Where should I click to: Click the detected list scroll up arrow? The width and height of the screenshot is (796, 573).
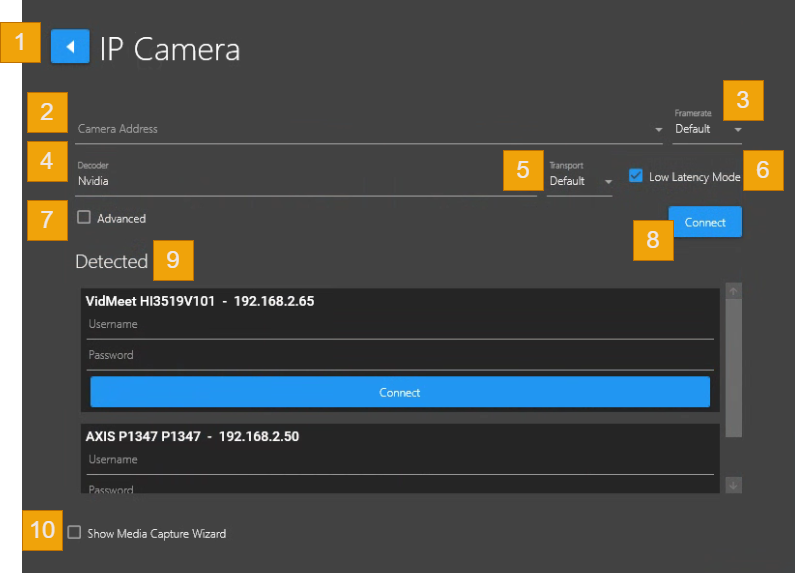point(734,291)
